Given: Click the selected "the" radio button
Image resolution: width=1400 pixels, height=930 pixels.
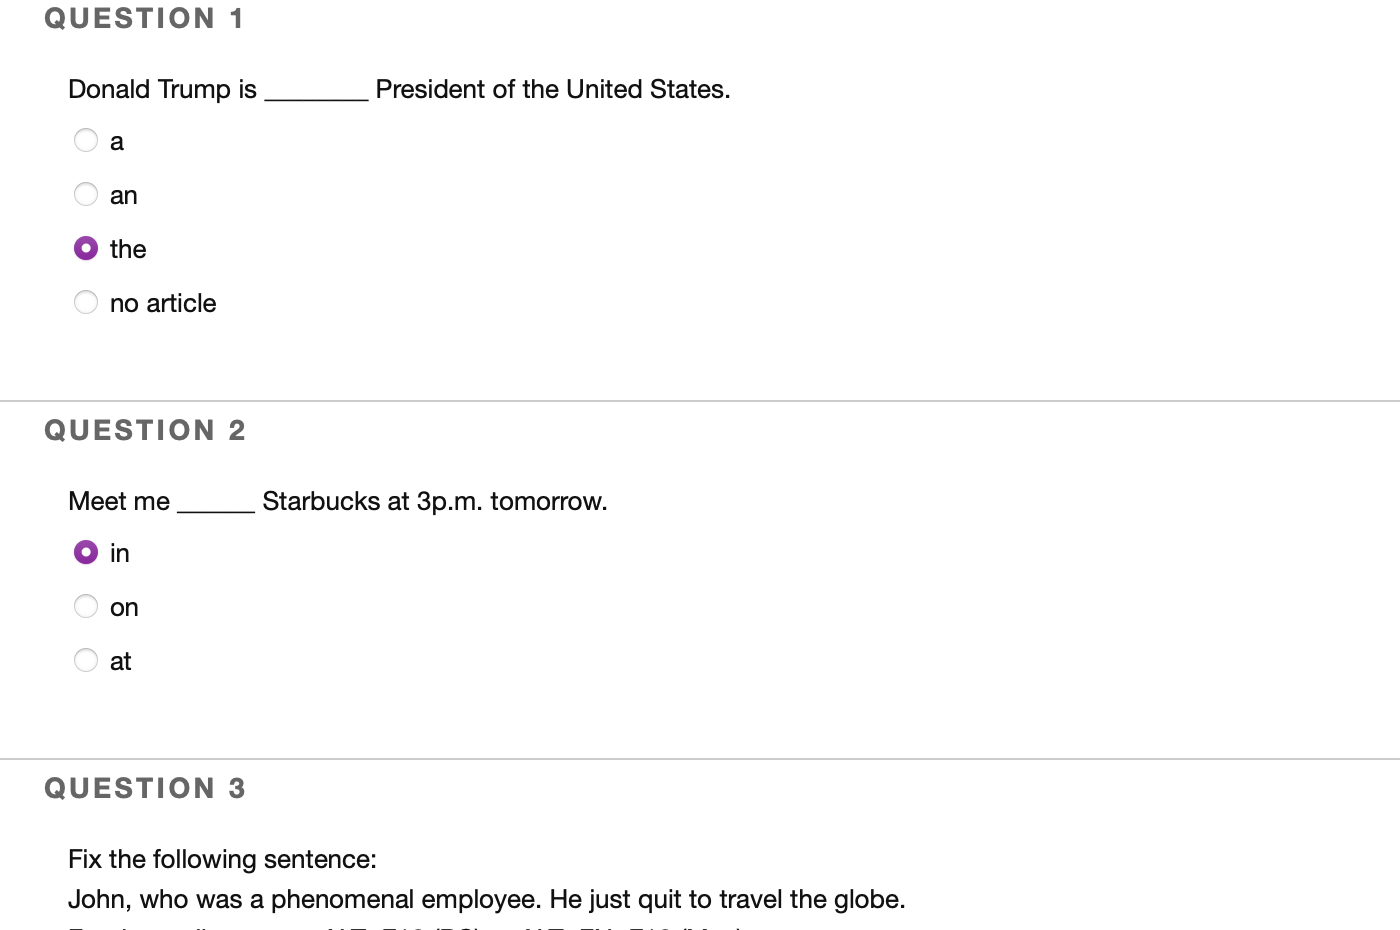Looking at the screenshot, I should click(x=86, y=248).
